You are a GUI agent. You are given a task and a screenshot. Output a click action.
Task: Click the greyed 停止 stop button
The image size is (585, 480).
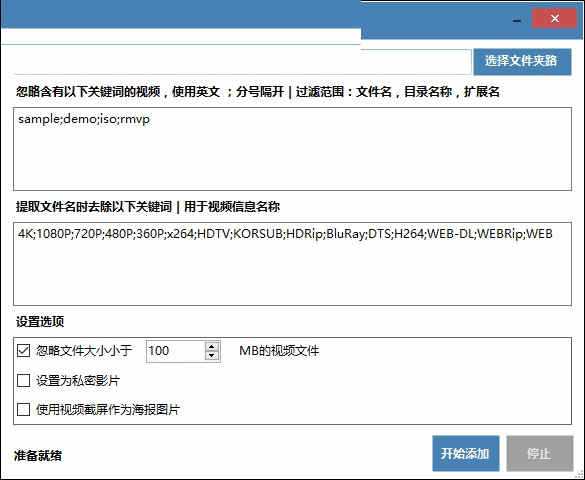(x=539, y=454)
